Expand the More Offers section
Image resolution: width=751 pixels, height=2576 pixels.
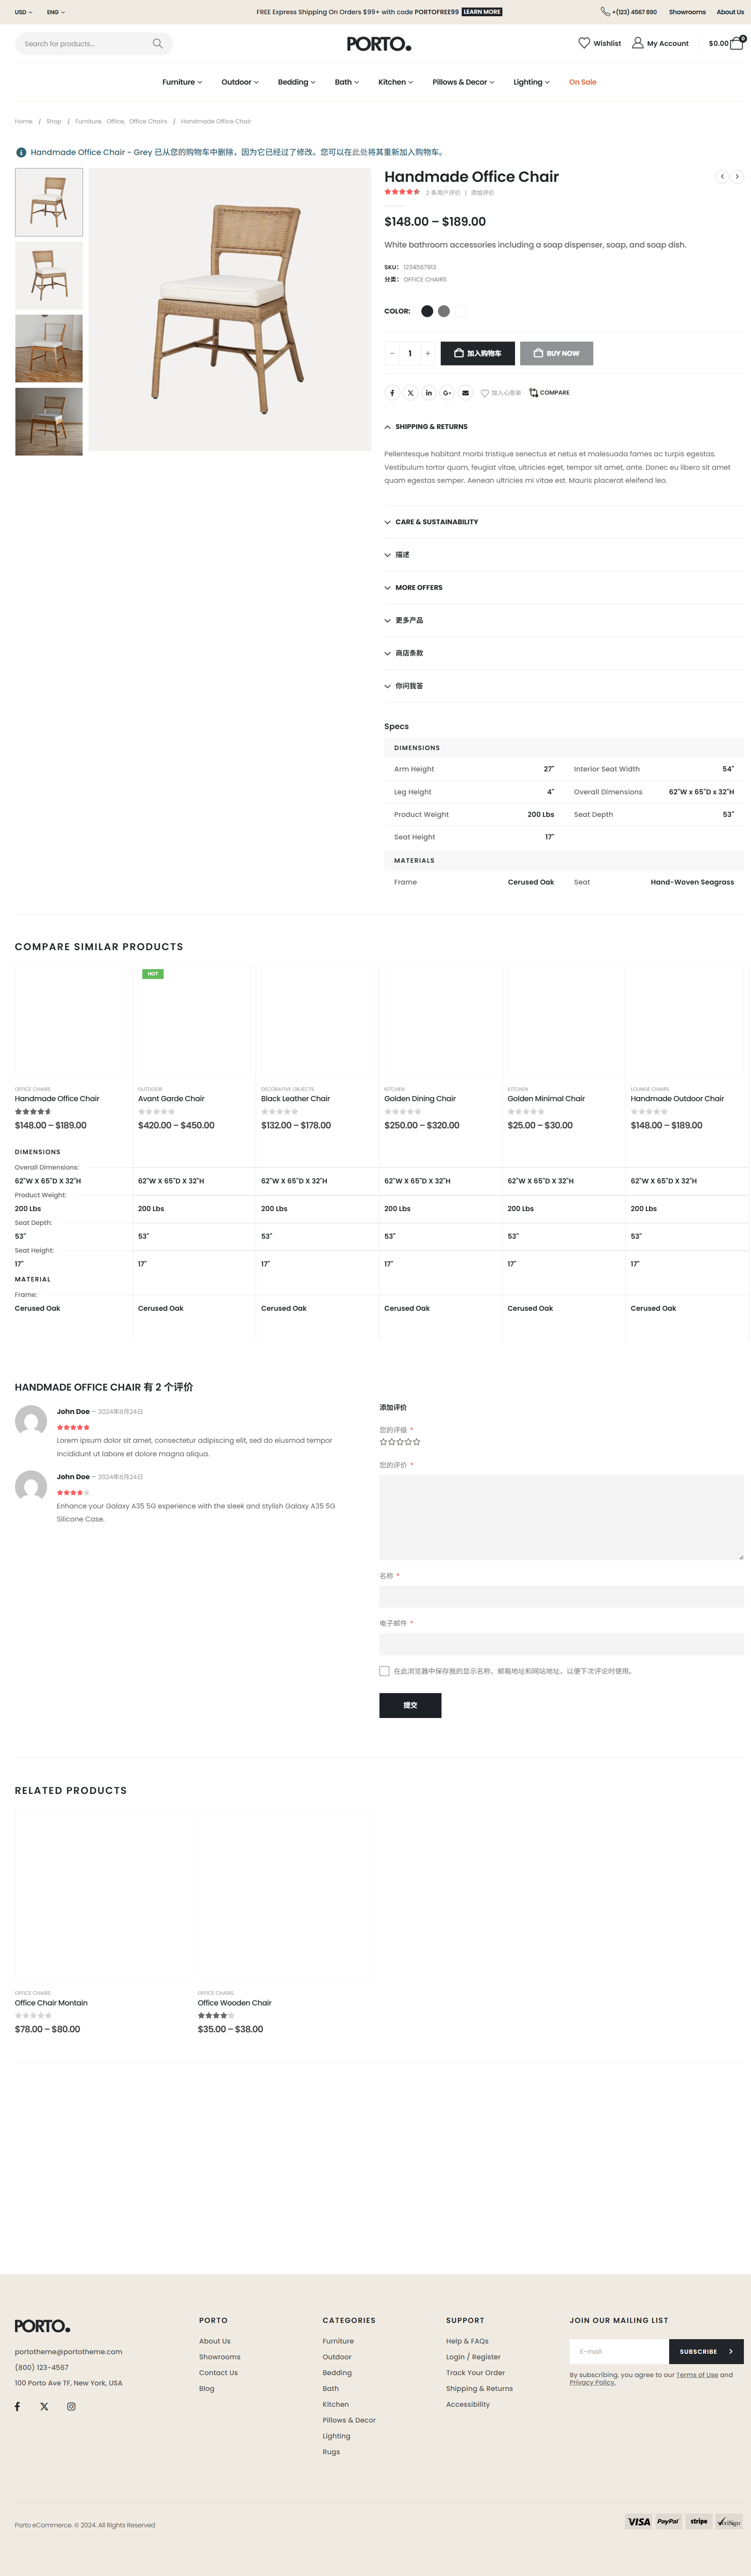[x=418, y=588]
